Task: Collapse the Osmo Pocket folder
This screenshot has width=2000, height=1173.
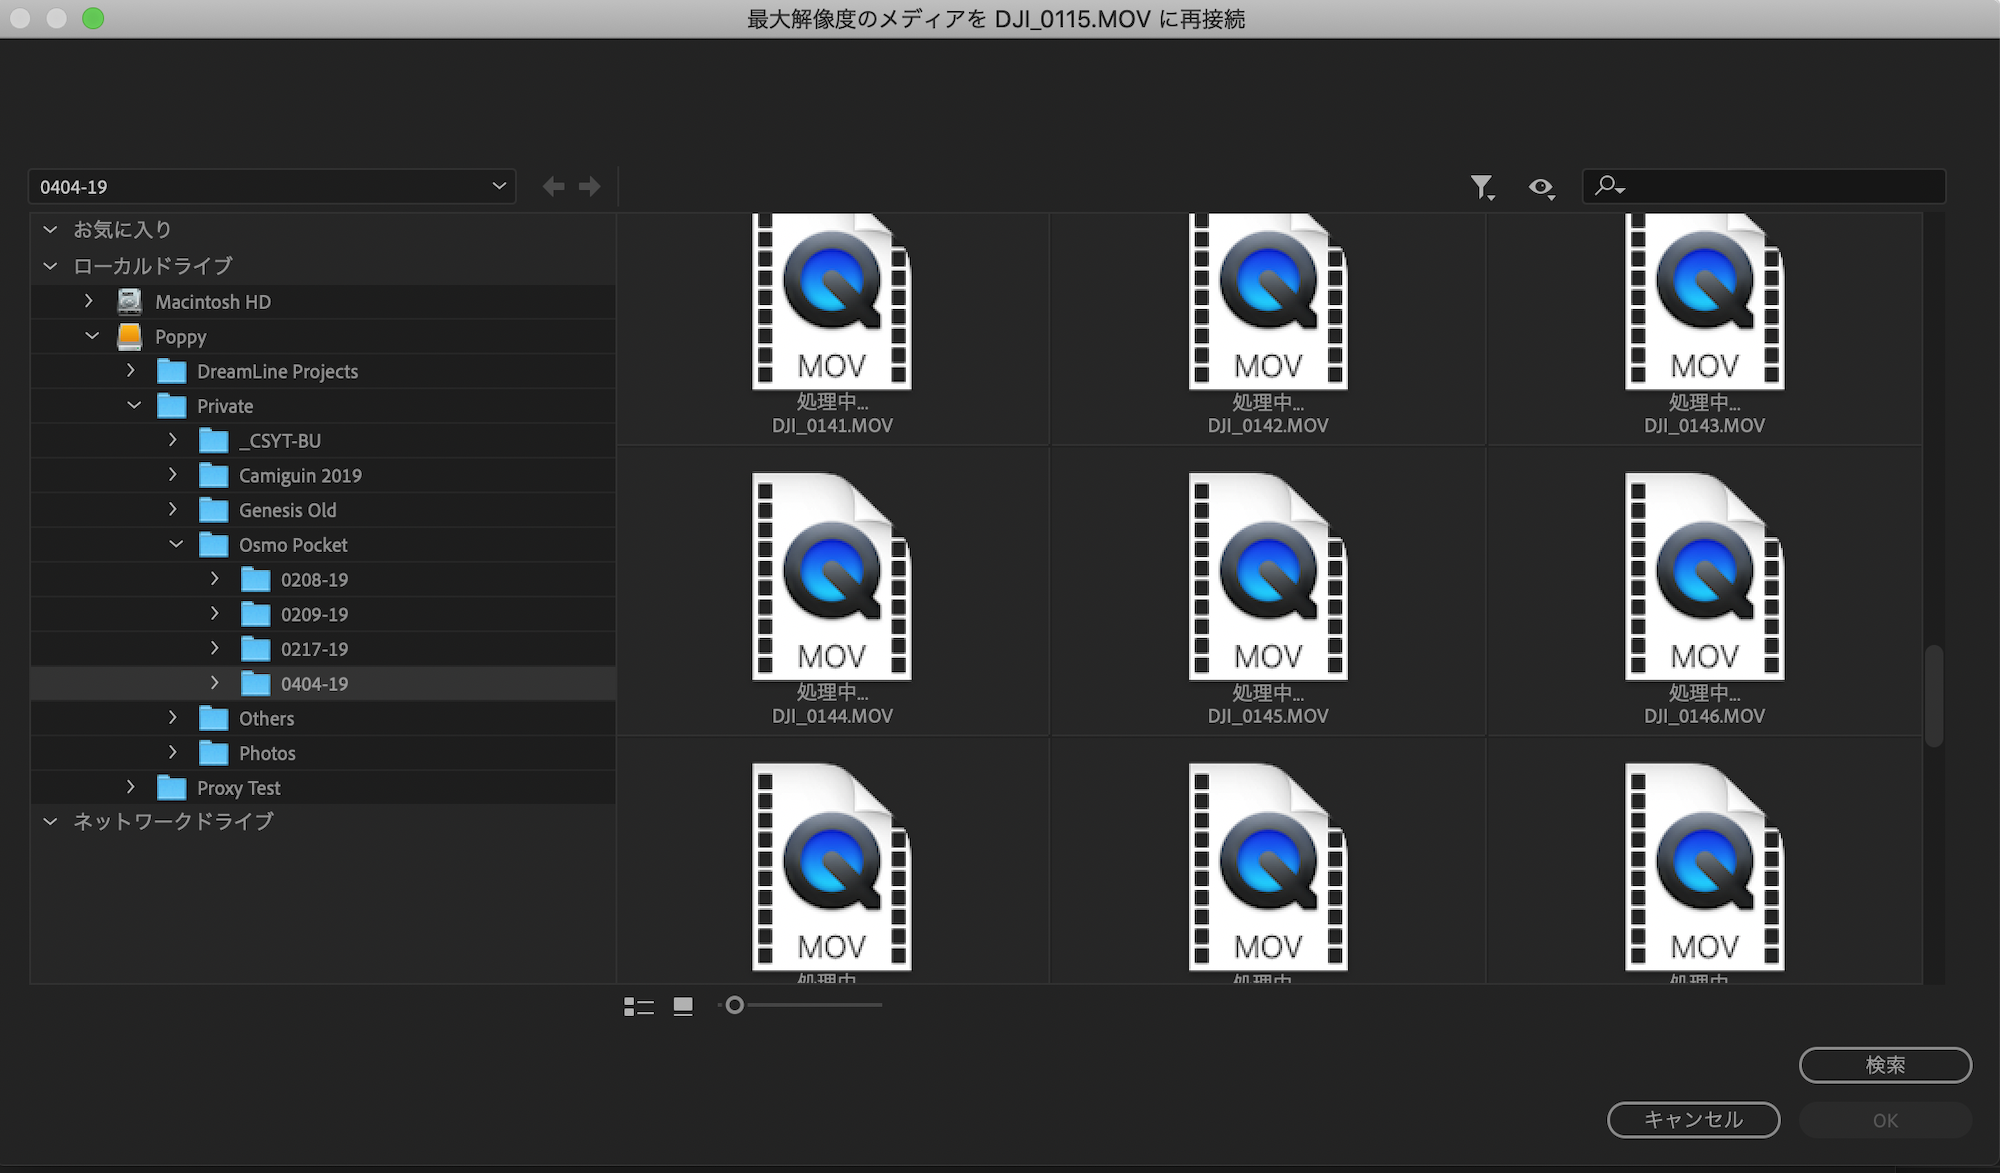Action: click(176, 545)
